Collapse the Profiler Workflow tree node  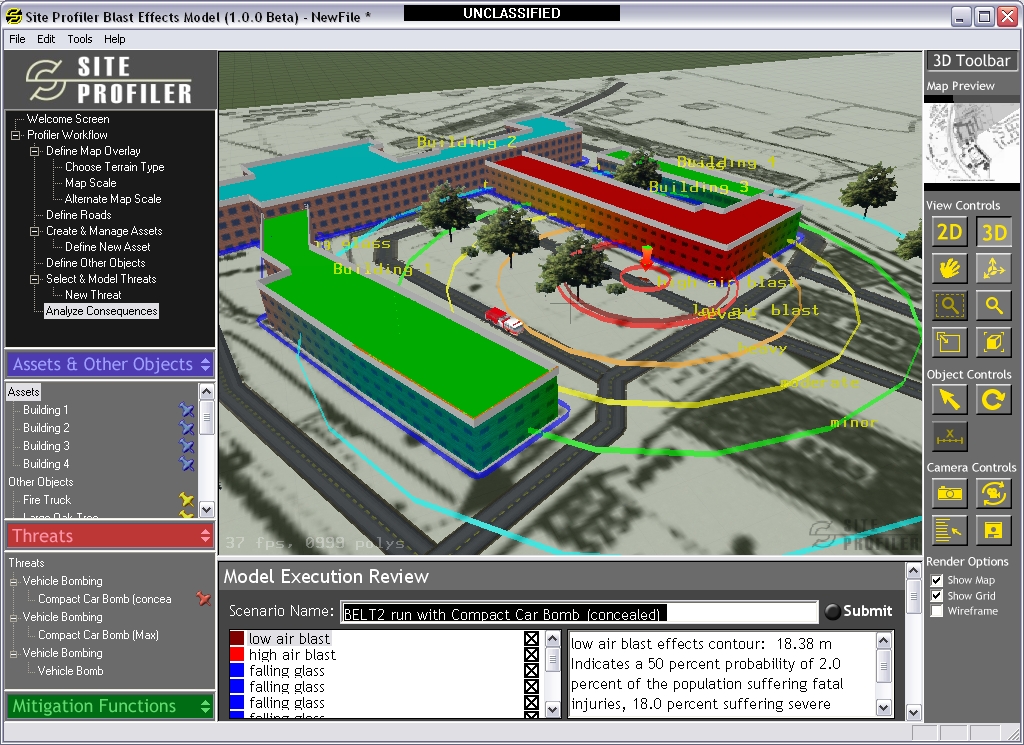[x=16, y=135]
